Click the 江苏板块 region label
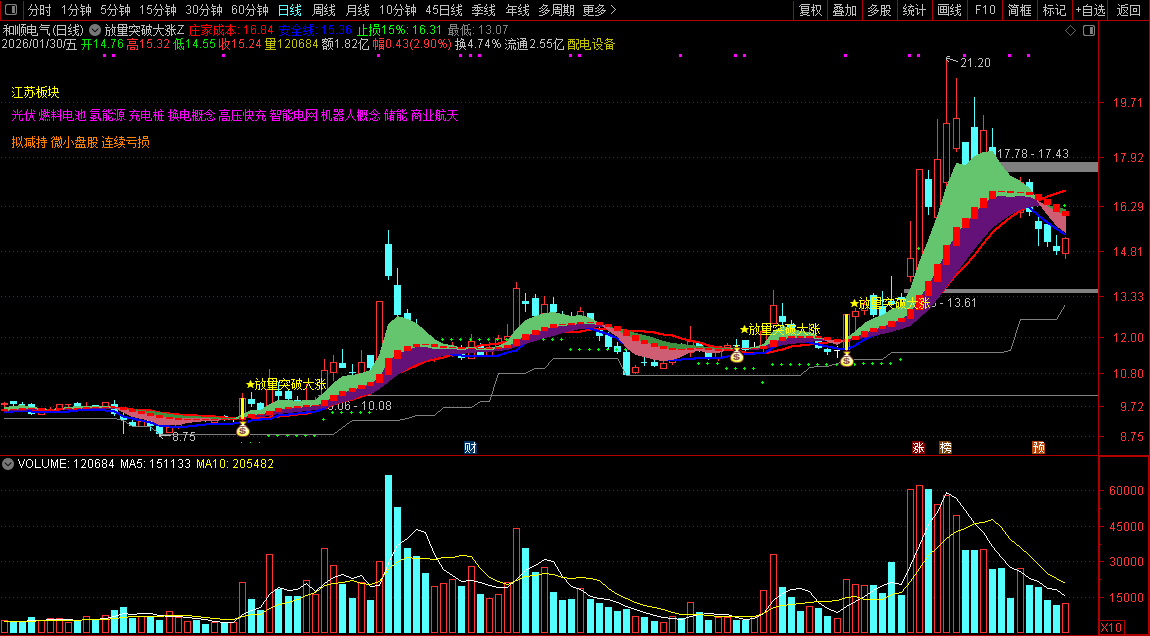1150x636 pixels. [35, 92]
